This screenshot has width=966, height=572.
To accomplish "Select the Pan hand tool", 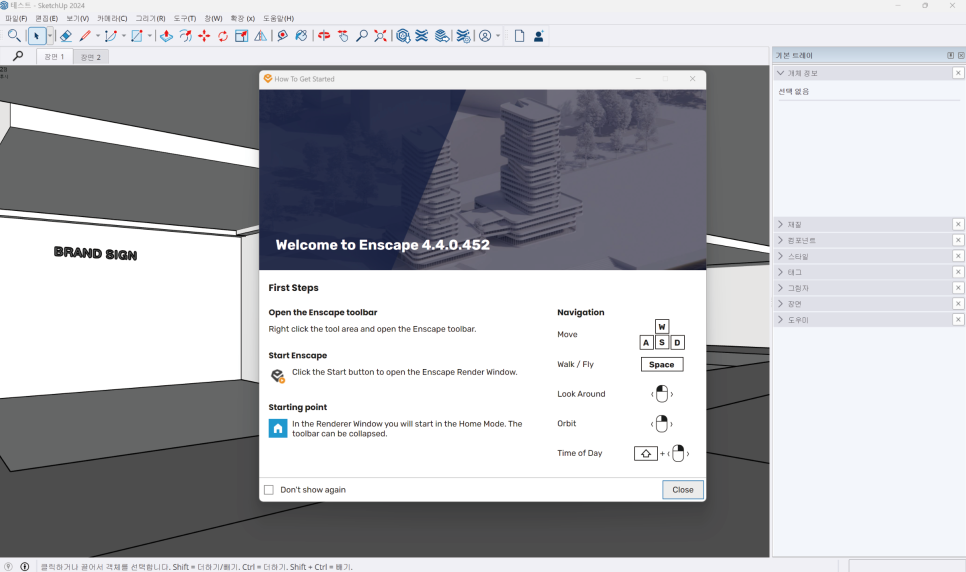I will (343, 36).
